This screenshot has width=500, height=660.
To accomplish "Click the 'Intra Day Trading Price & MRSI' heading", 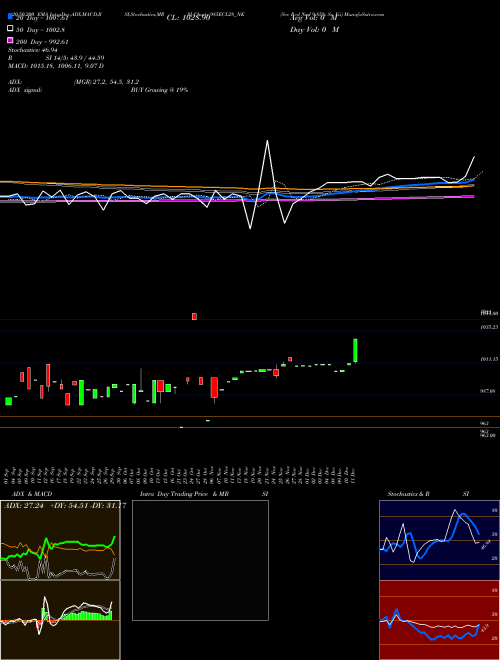I will 204,494.
